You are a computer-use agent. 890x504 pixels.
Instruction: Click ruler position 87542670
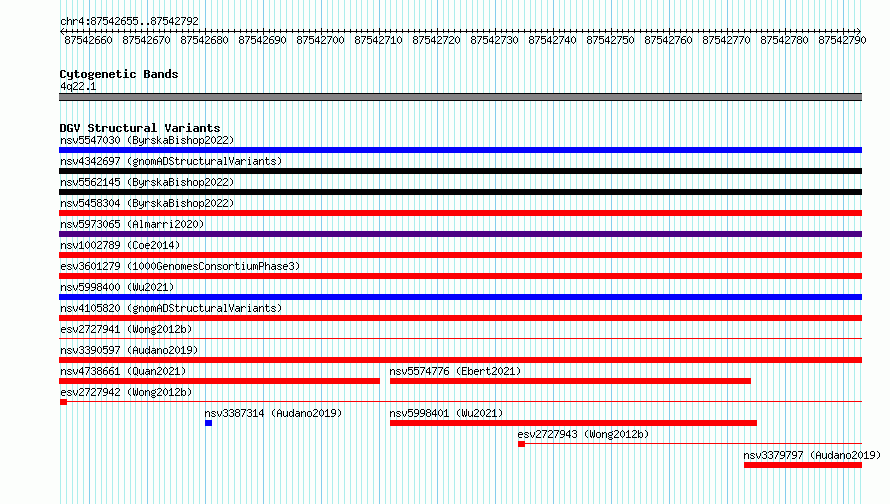tap(146, 40)
